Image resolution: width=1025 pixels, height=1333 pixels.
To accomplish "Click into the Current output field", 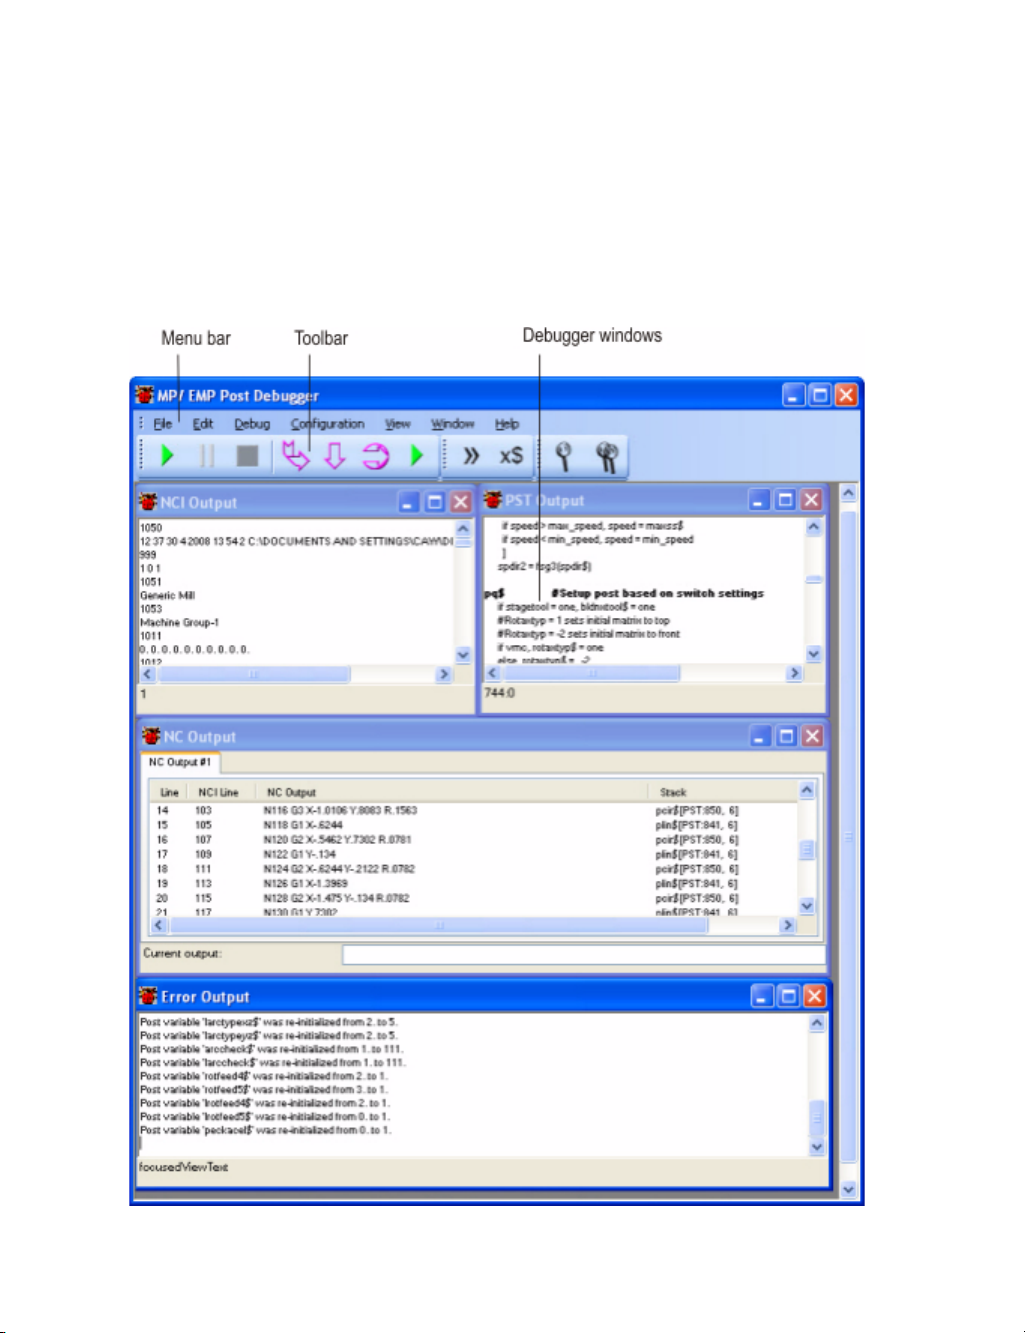I will click(584, 955).
